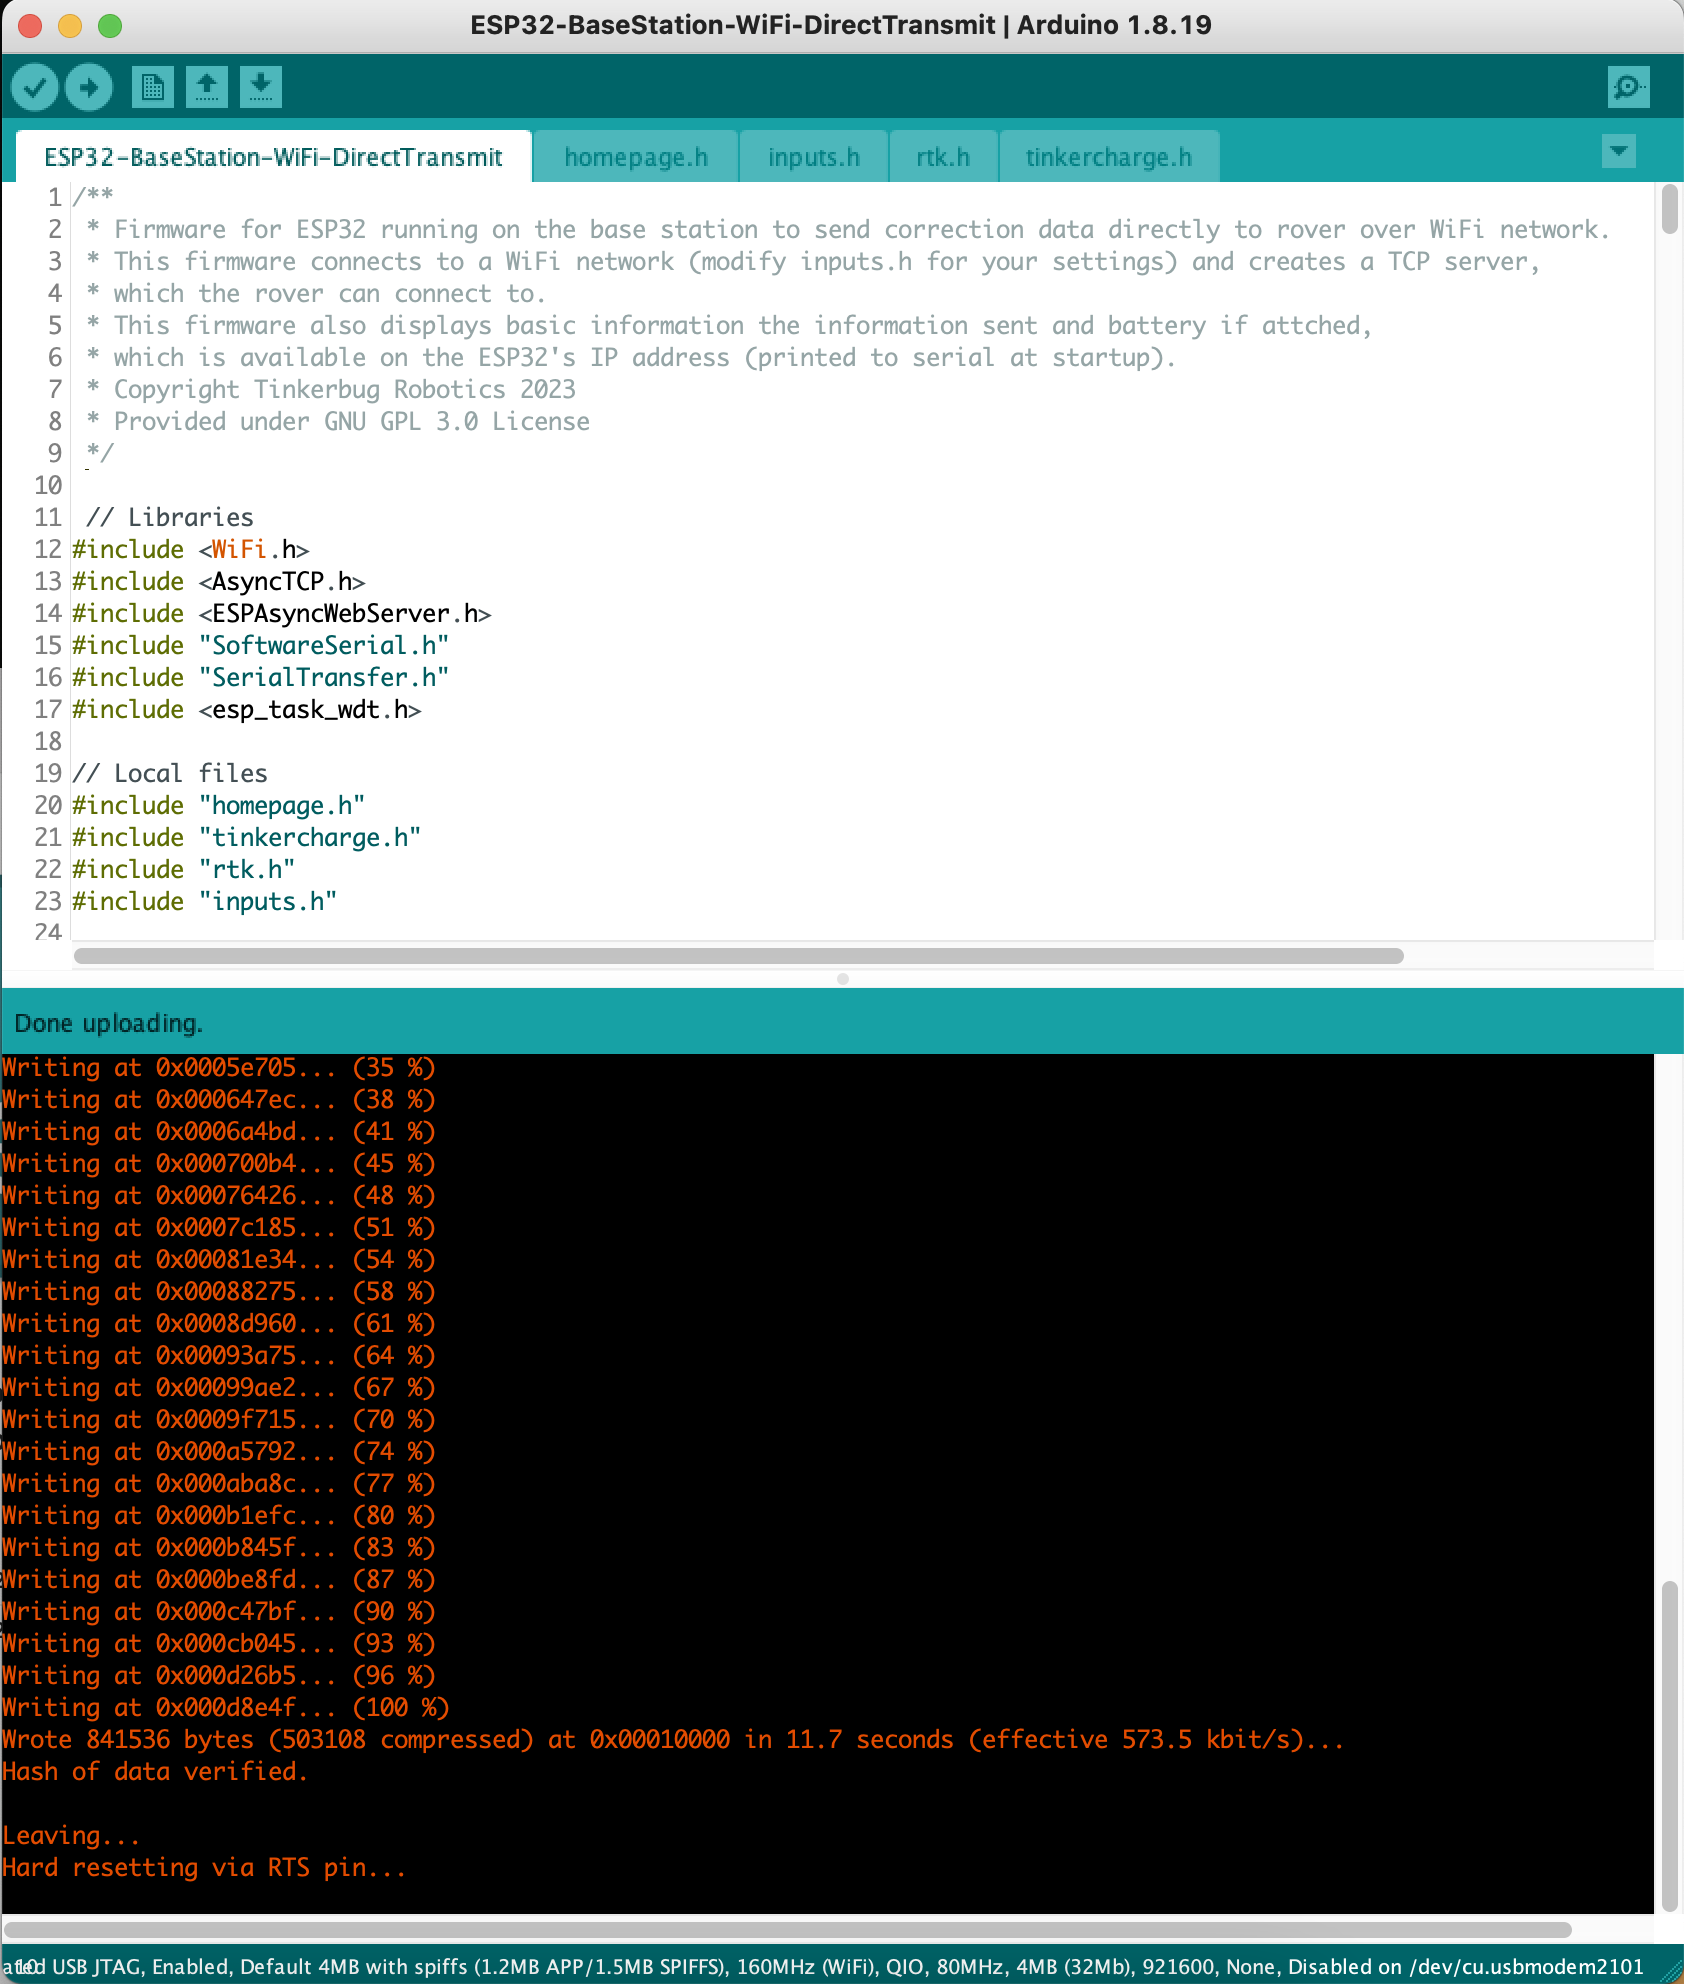Open the Serial Monitor magnifier icon

pos(1628,87)
